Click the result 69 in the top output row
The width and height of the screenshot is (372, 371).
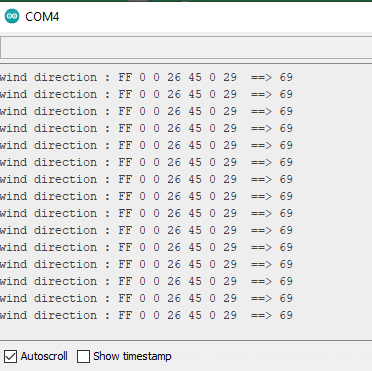pyautogui.click(x=286, y=77)
